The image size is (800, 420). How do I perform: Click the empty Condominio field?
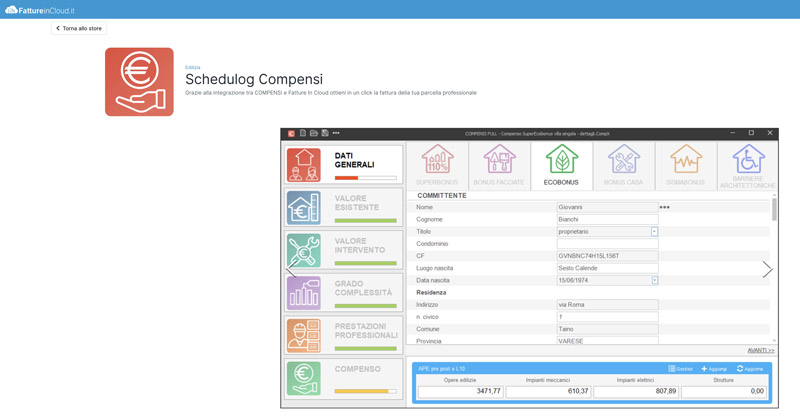pos(607,244)
